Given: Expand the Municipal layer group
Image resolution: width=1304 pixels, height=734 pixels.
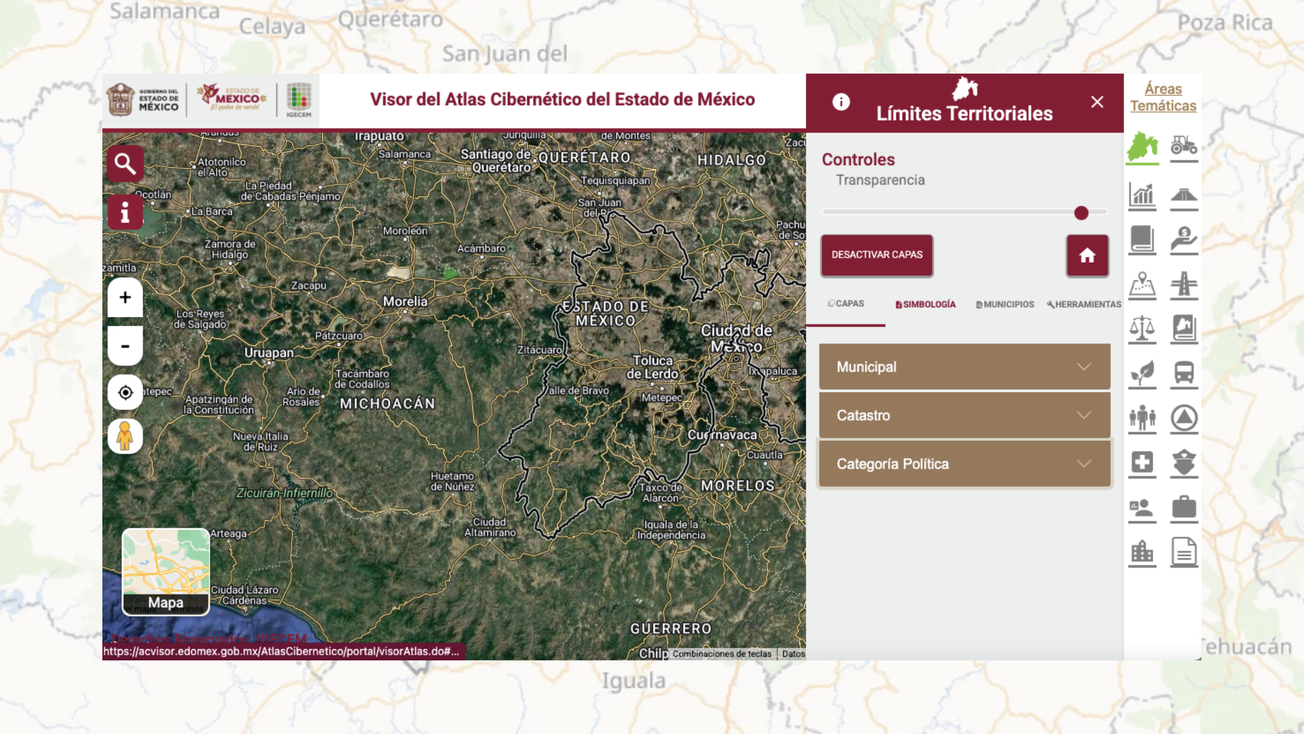Looking at the screenshot, I should click(x=964, y=366).
